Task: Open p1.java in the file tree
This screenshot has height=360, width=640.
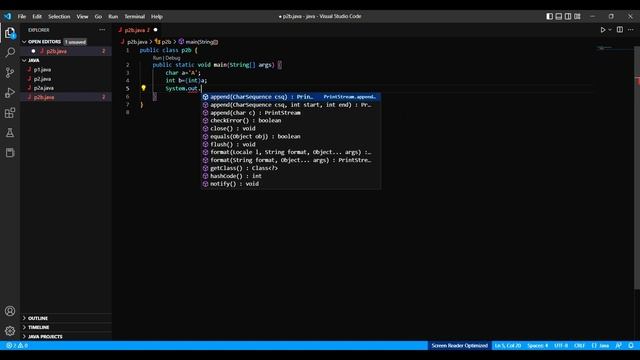Action: [x=42, y=70]
